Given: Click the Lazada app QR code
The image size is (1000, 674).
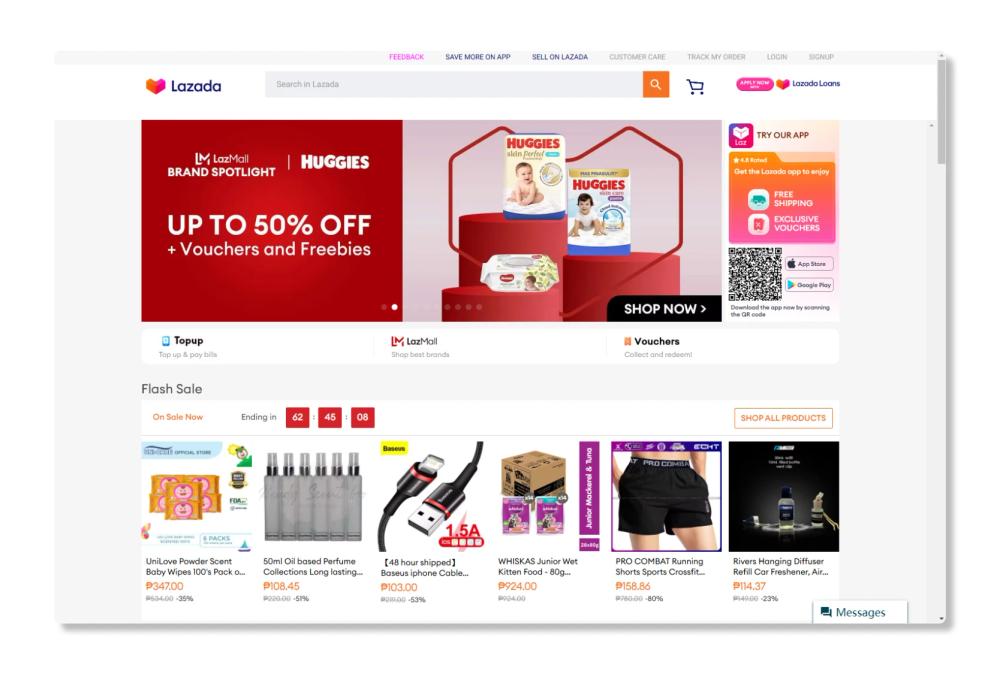Looking at the screenshot, I should tap(755, 274).
